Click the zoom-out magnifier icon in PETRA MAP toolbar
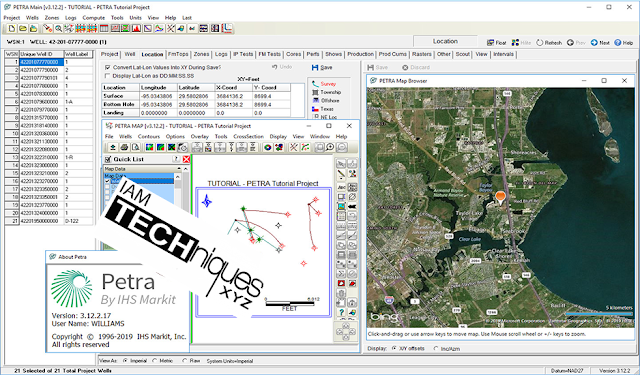 point(342,147)
